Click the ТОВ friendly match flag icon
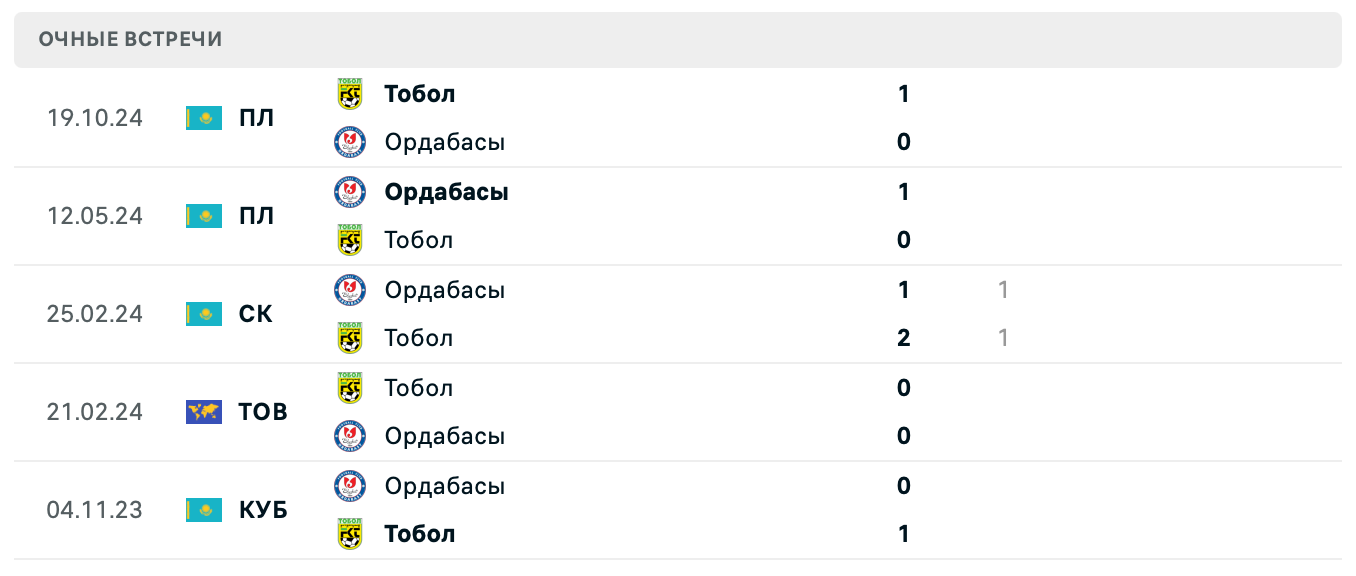1356x576 pixels. [204, 411]
